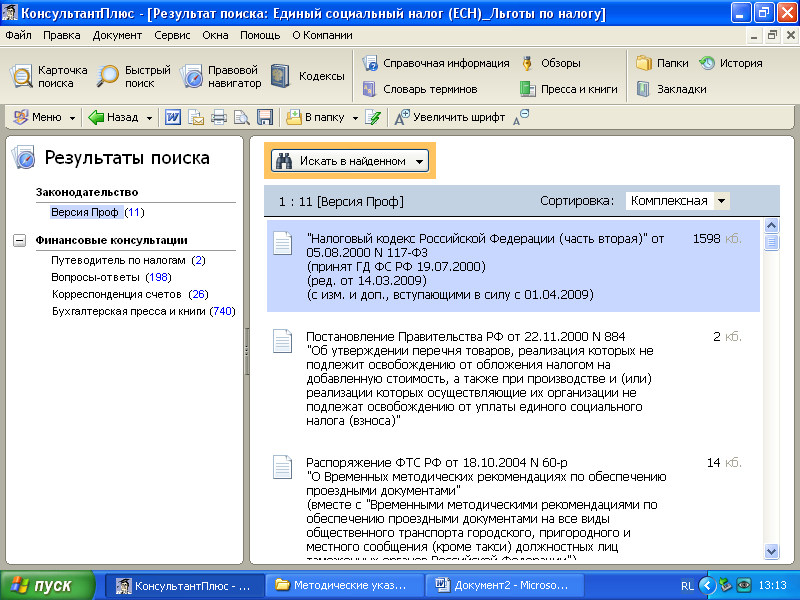800x600 pixels.
Task: Click the Меню toolbar button
Action: tap(38, 117)
